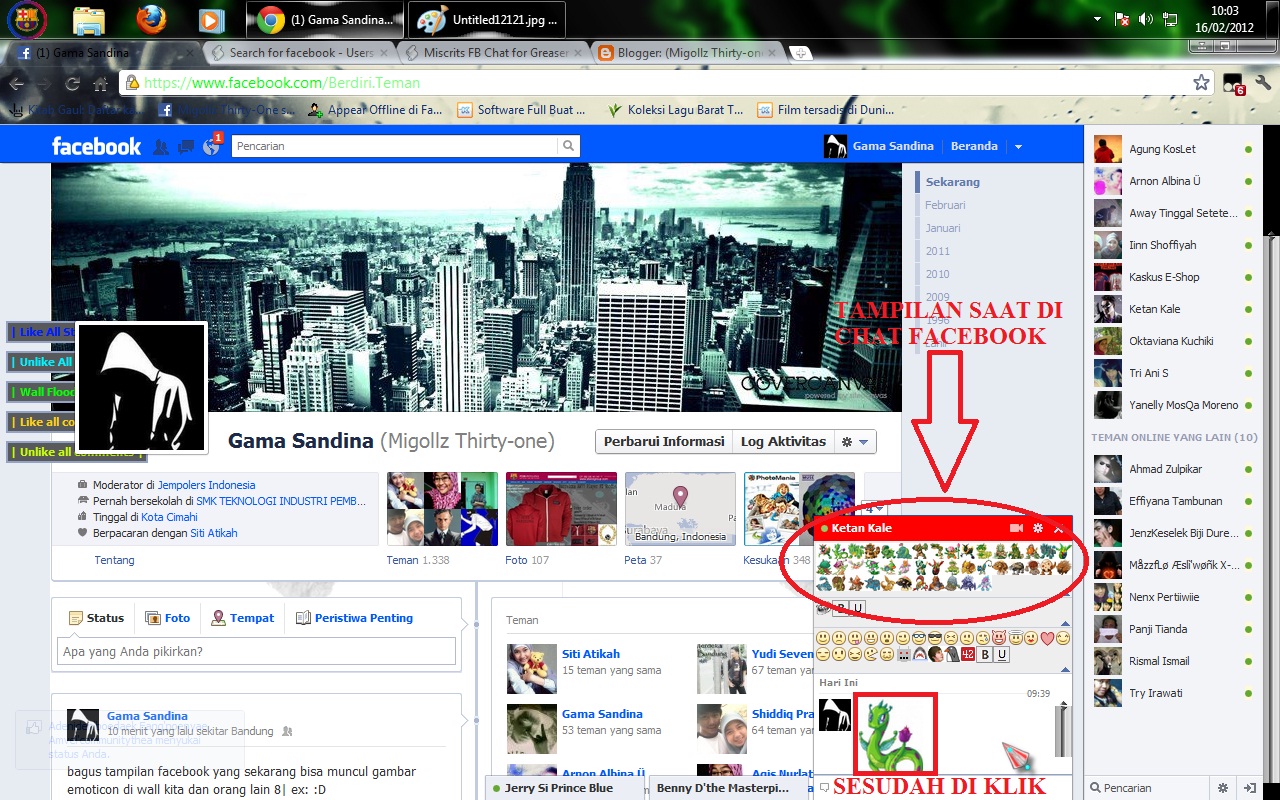Insert the heart emoticon in chat
This screenshot has width=1280, height=800.
tap(1047, 638)
